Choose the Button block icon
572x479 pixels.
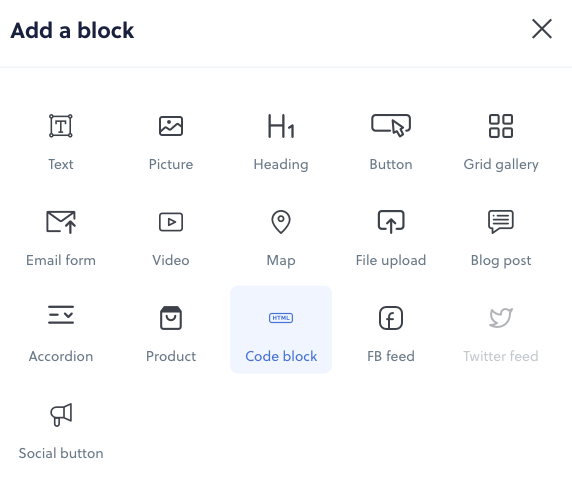point(391,125)
